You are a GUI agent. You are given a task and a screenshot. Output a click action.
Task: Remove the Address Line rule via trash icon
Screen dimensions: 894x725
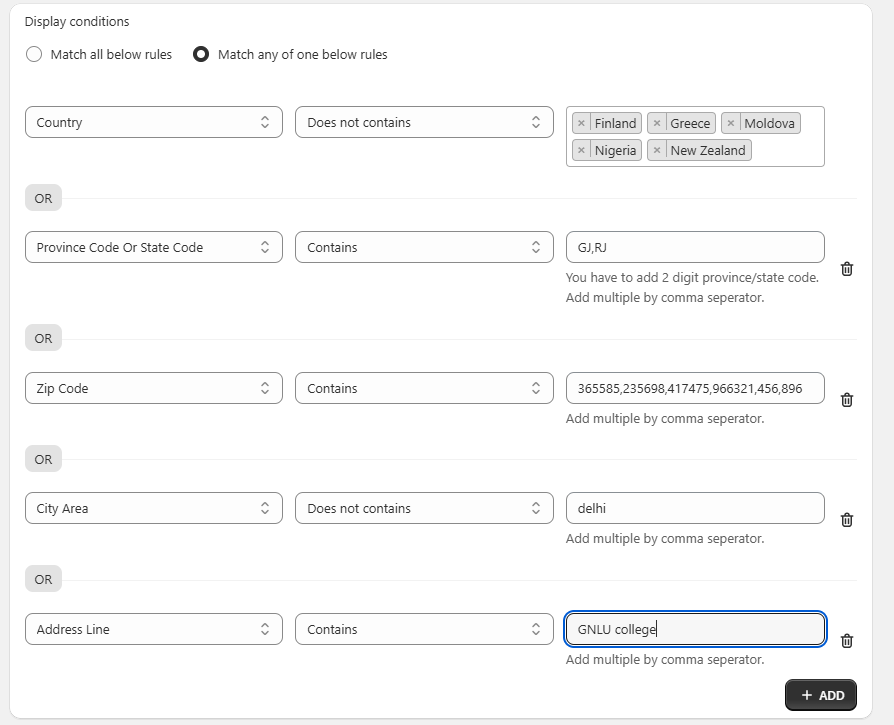[x=846, y=641]
